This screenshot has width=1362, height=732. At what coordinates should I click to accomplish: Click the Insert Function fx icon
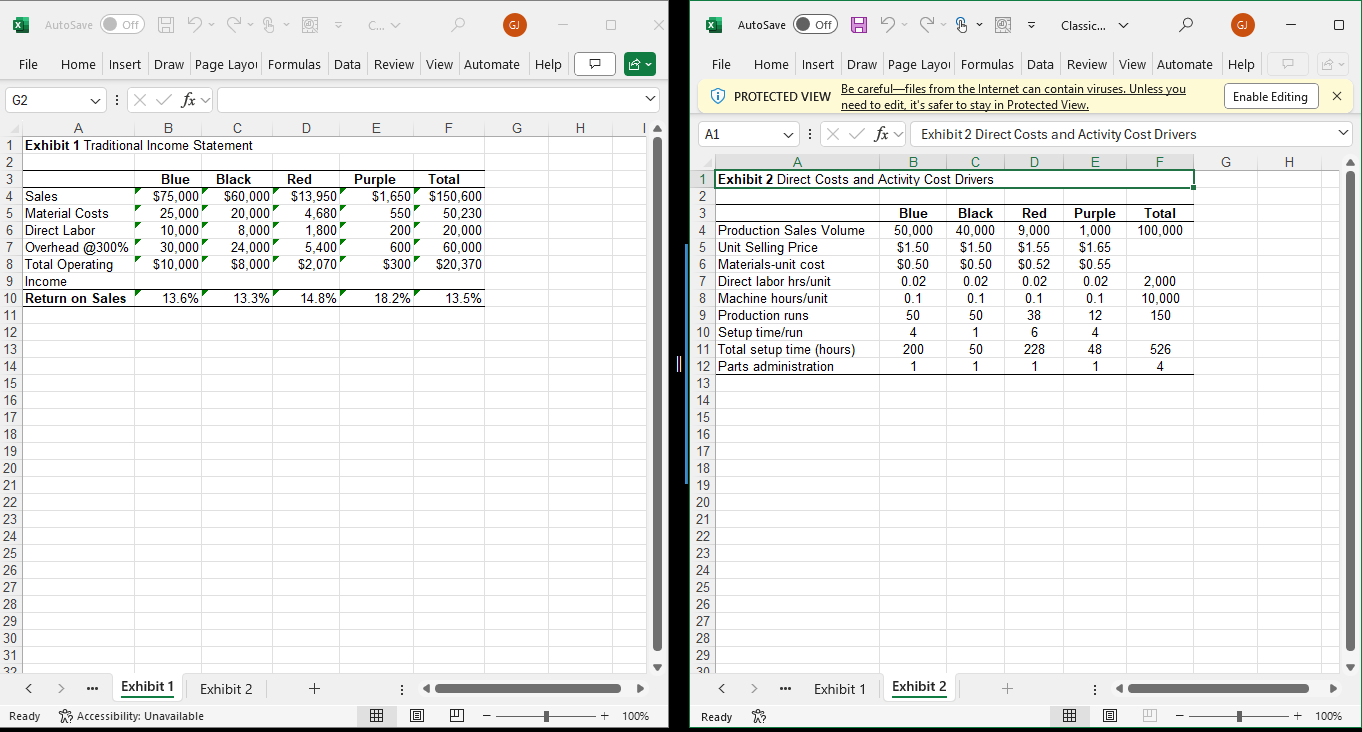pos(189,100)
